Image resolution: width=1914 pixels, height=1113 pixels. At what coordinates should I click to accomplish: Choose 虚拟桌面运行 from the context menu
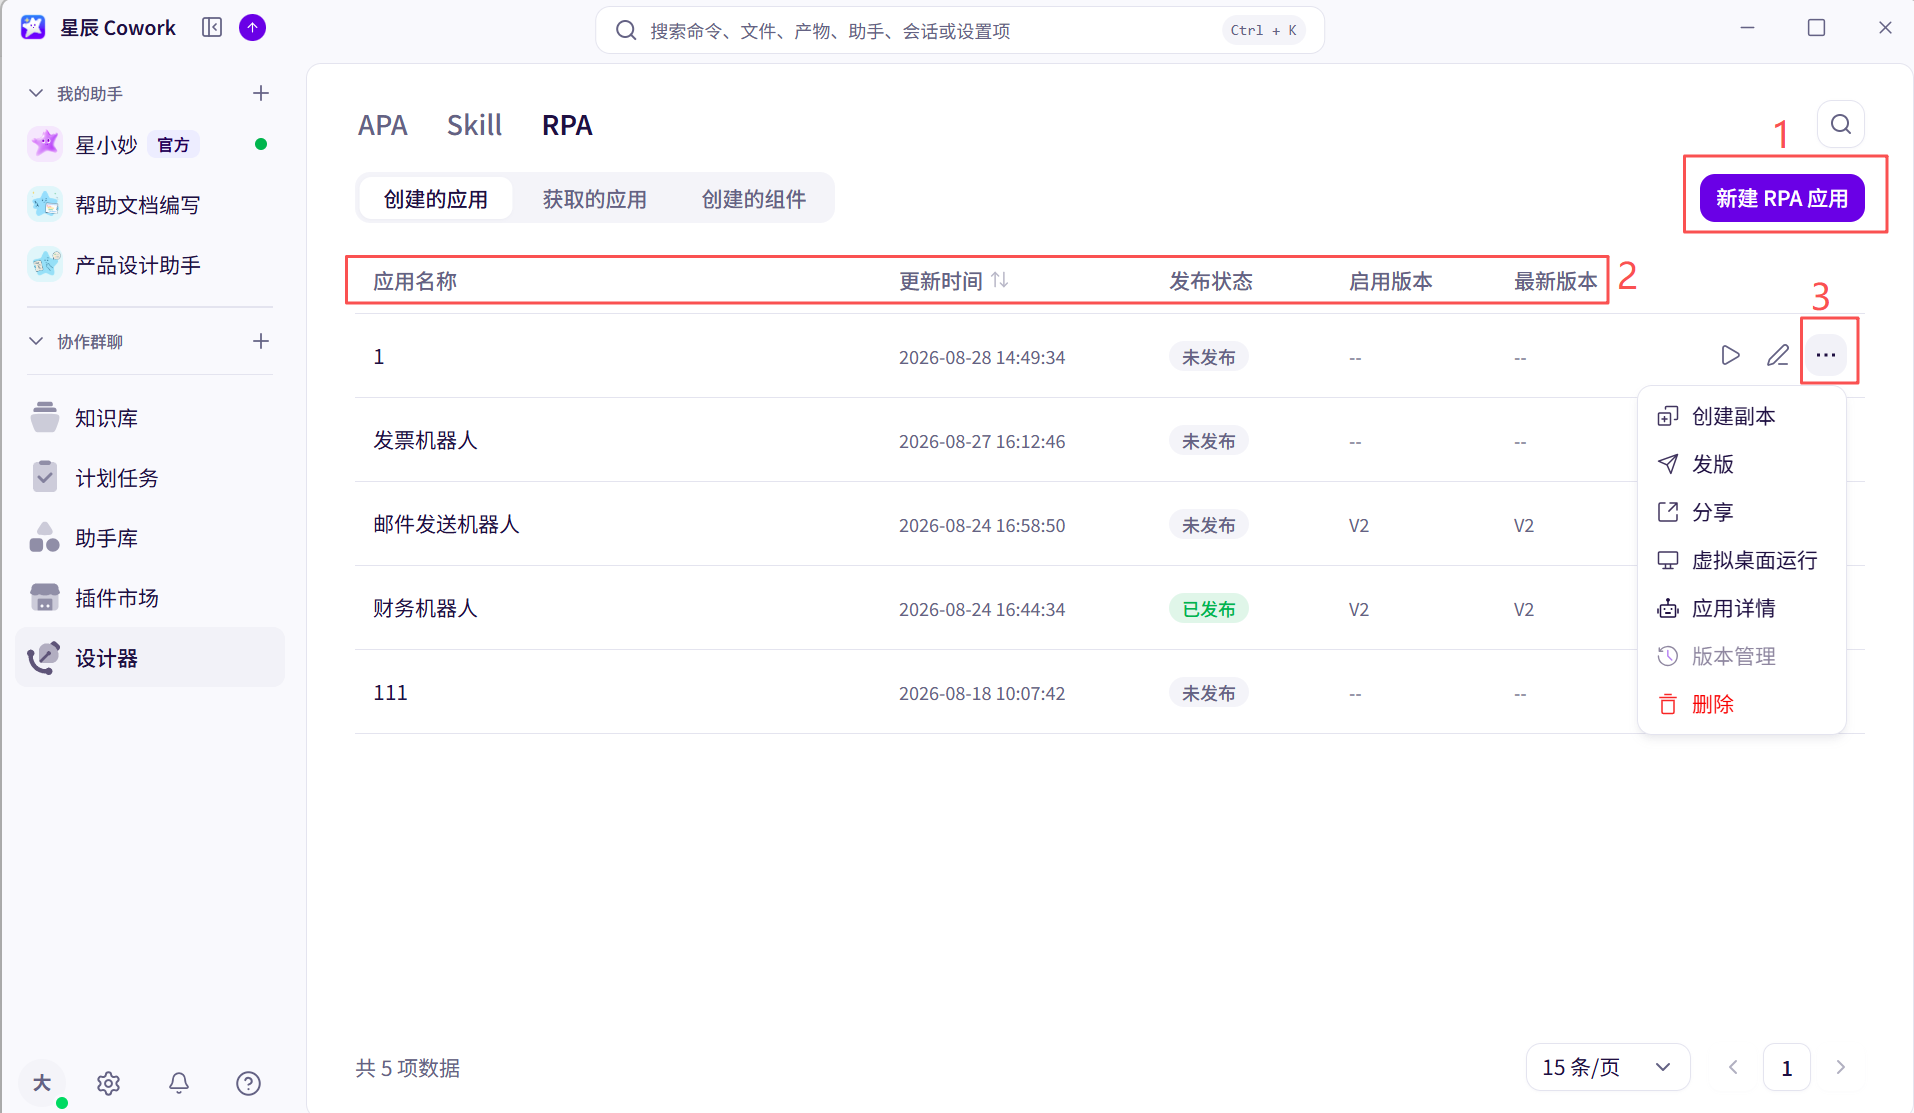pos(1741,560)
